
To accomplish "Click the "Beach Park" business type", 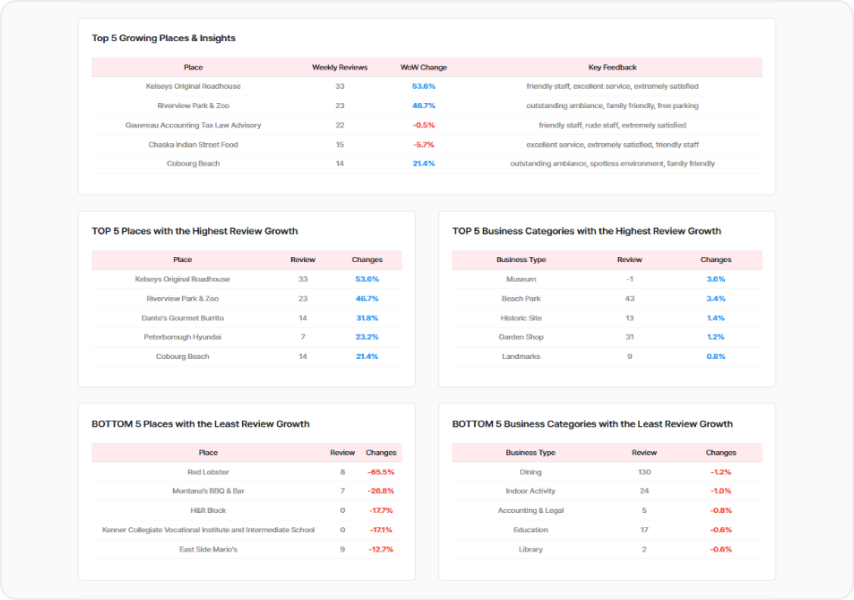I will point(521,299).
